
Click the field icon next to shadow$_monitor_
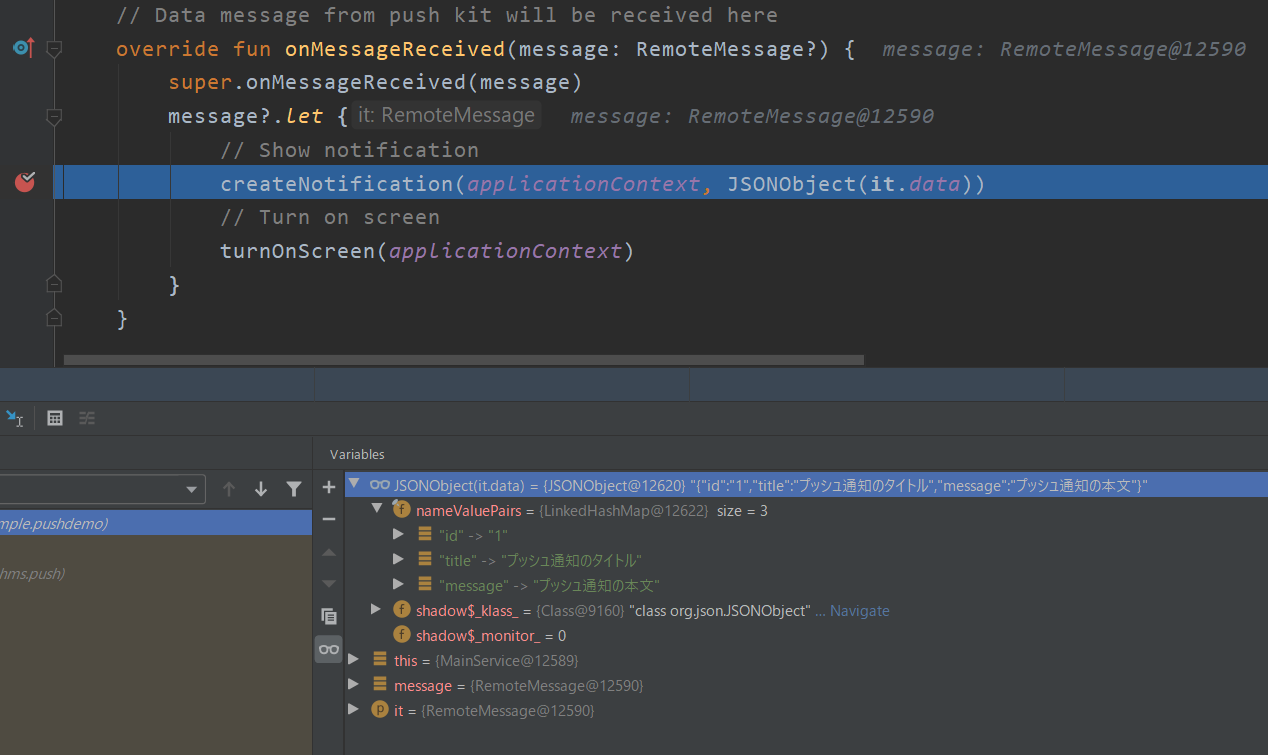[x=402, y=635]
